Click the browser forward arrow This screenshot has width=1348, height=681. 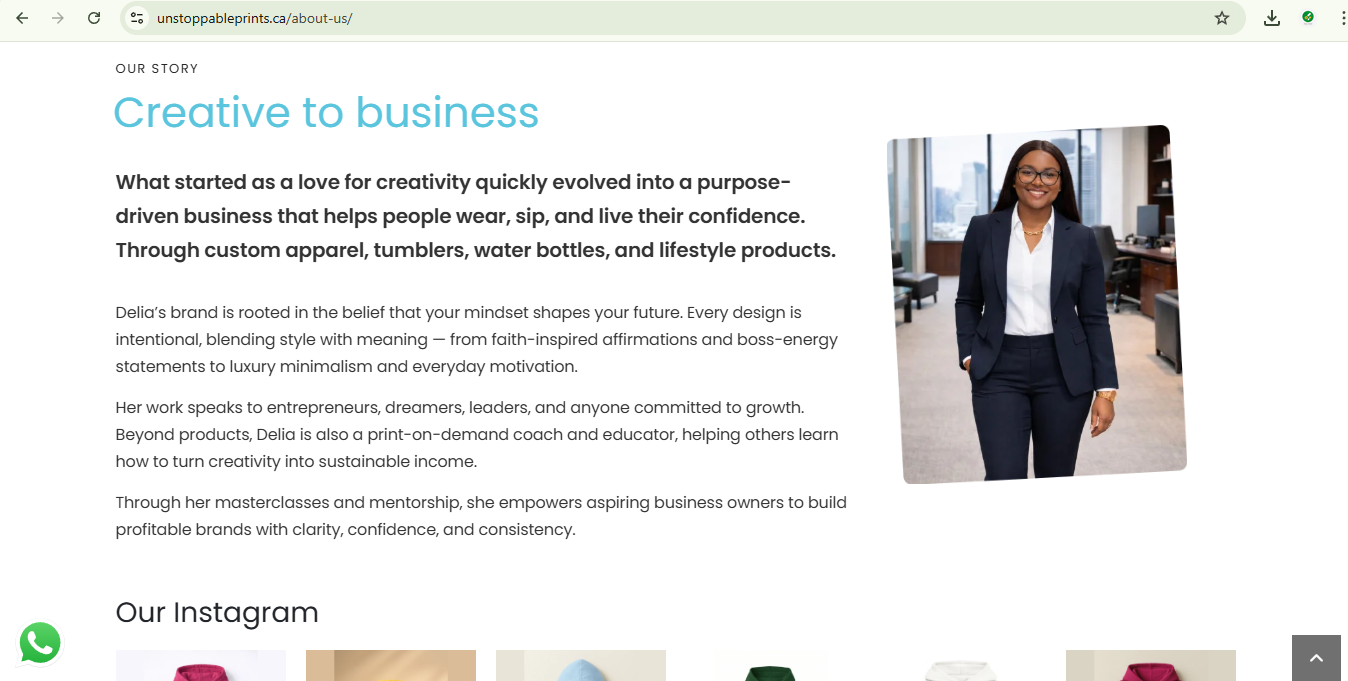58,18
